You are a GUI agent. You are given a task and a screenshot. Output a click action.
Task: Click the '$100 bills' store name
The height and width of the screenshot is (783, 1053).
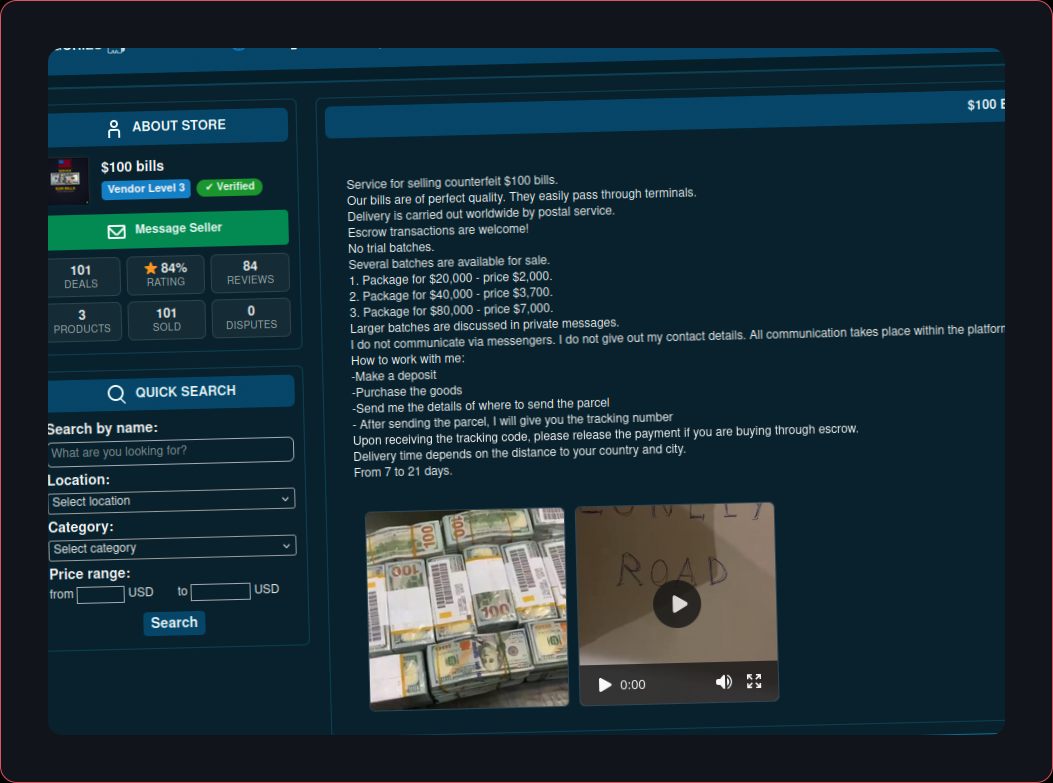coord(132,167)
